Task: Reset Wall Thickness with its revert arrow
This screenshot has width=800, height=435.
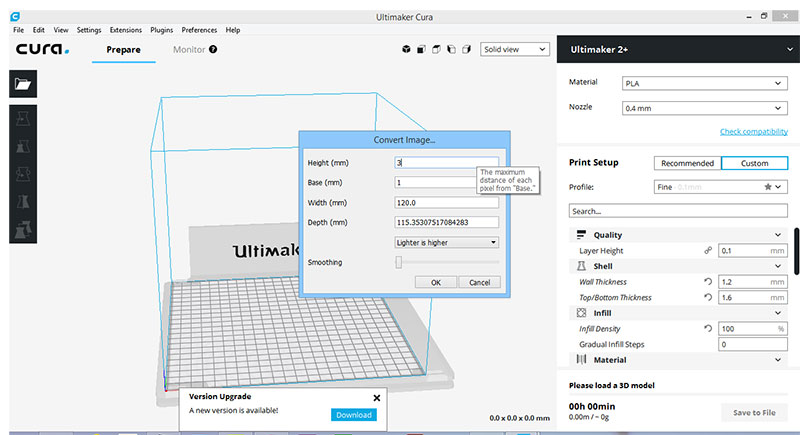Action: (708, 282)
